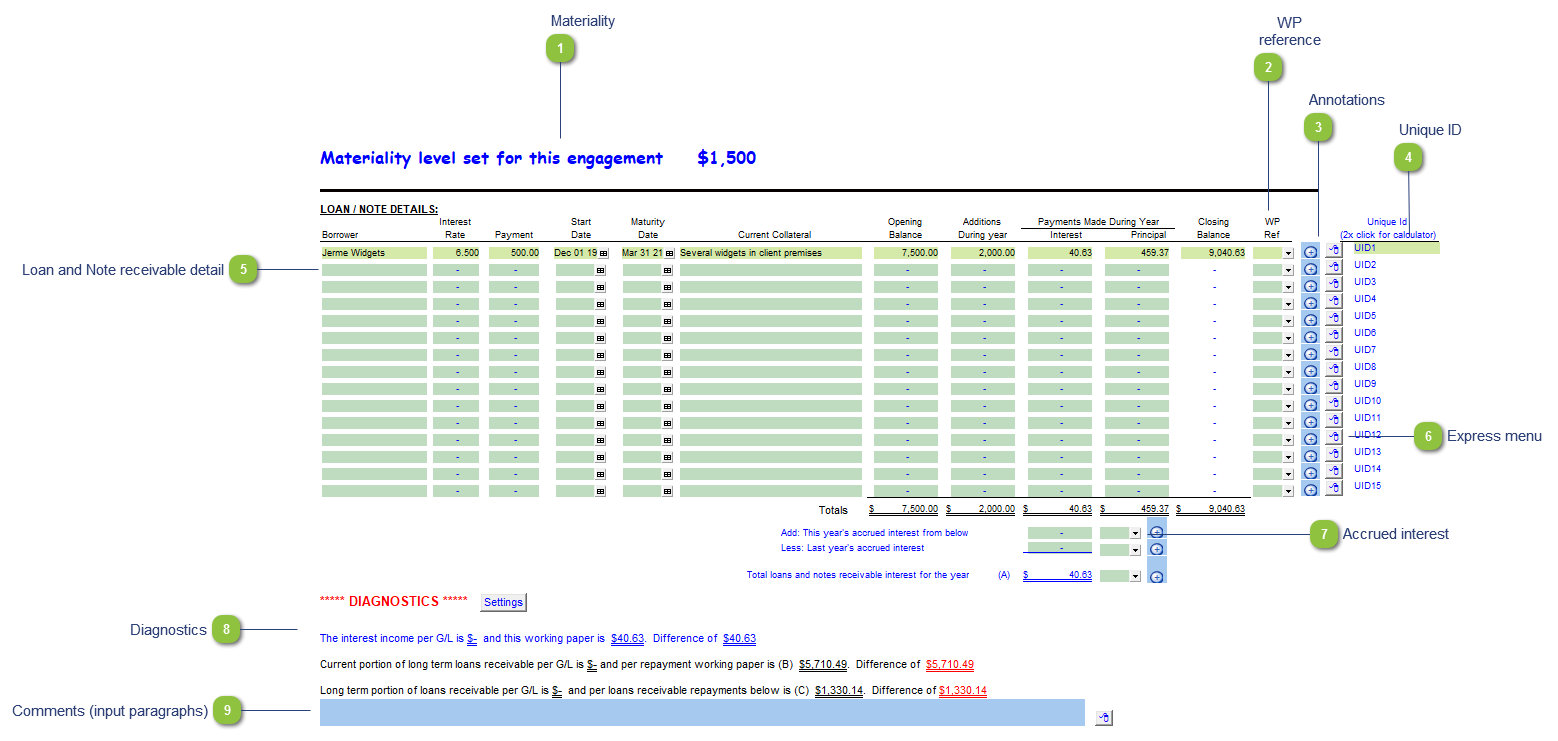Select the 500.00 payment cell
1558x741 pixels.
tap(515, 253)
